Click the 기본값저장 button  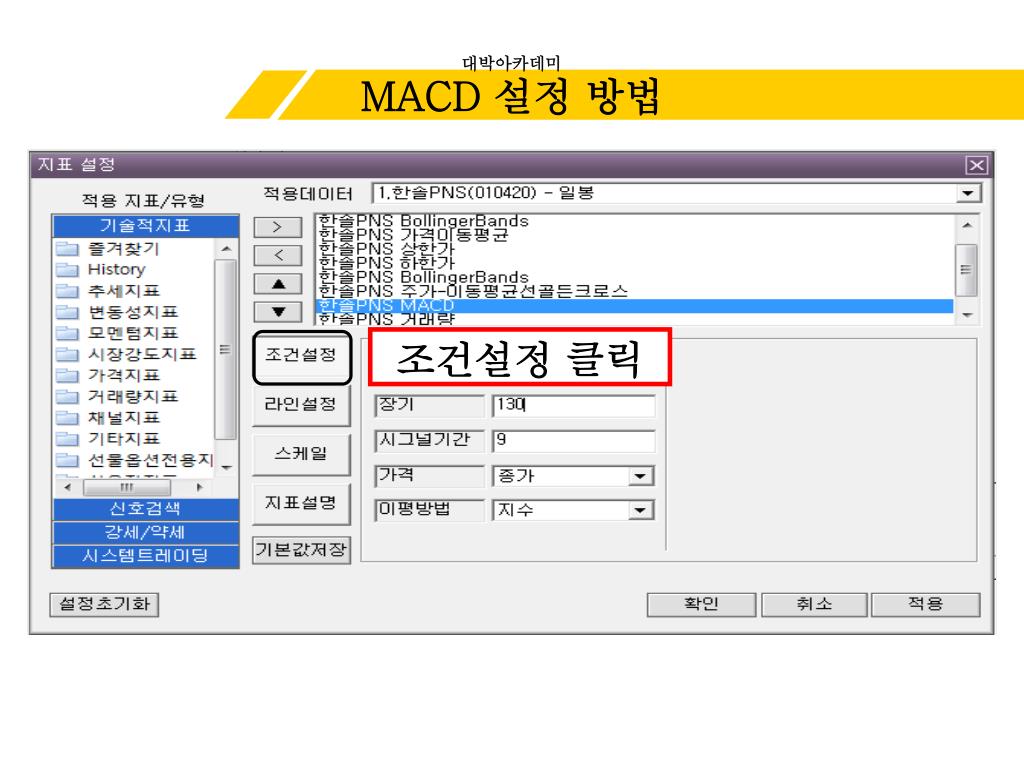(x=301, y=550)
